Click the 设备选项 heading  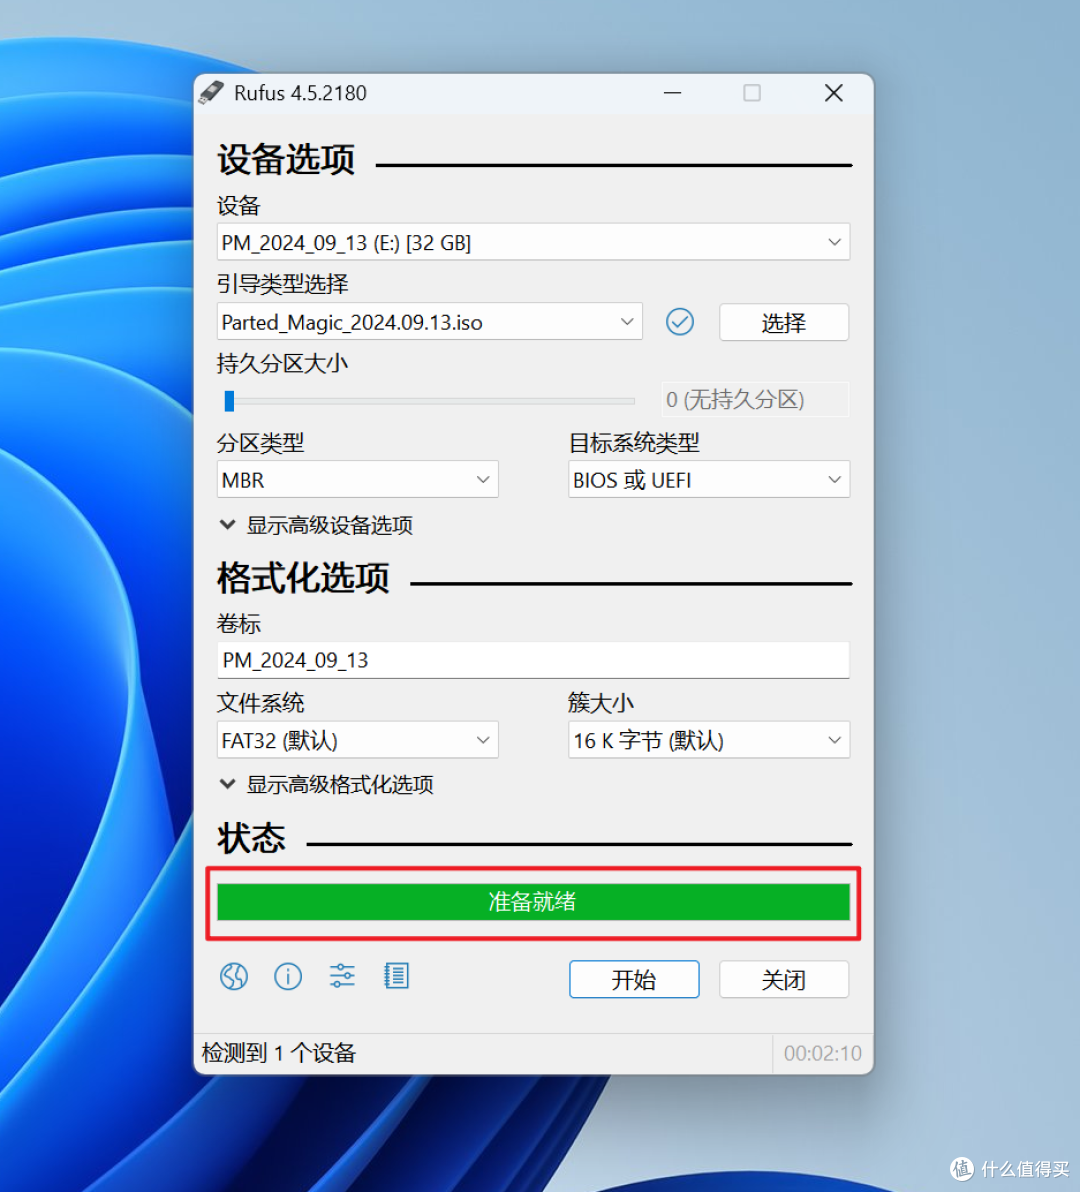(x=286, y=160)
